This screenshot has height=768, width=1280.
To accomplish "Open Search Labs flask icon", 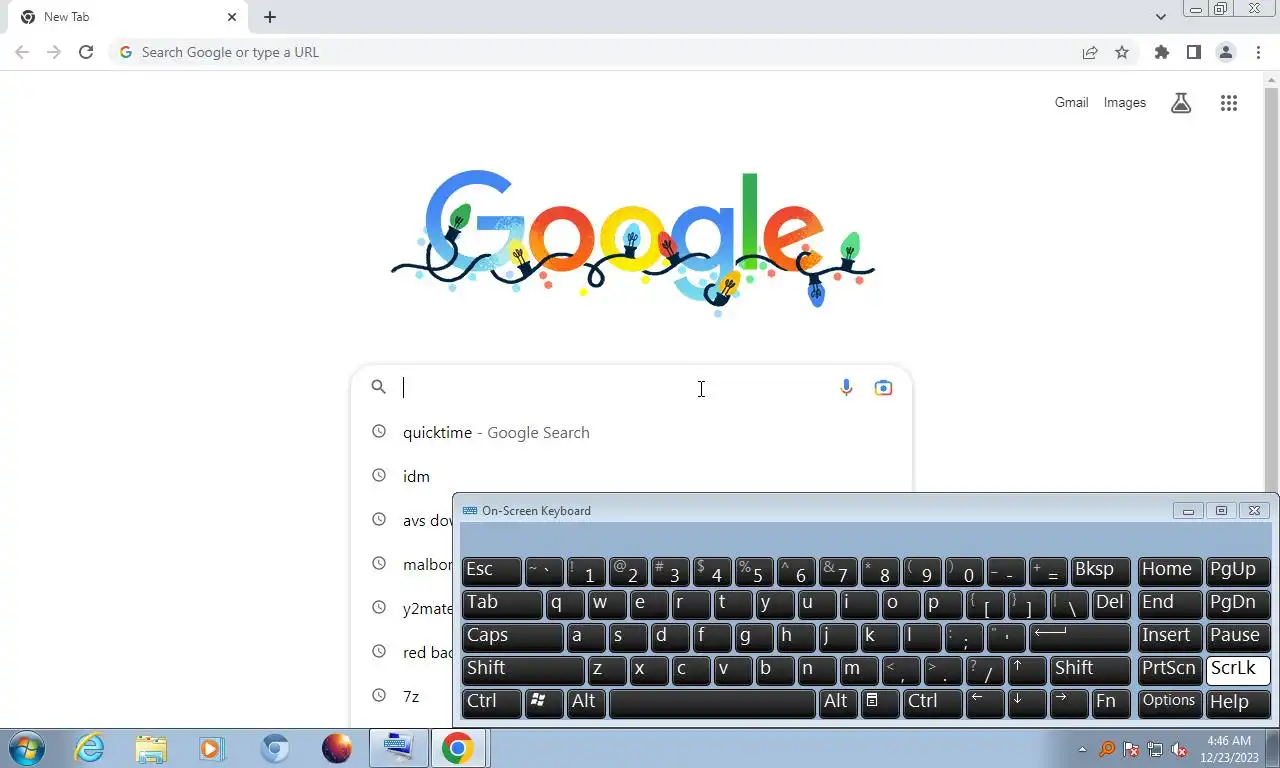I will (1181, 102).
